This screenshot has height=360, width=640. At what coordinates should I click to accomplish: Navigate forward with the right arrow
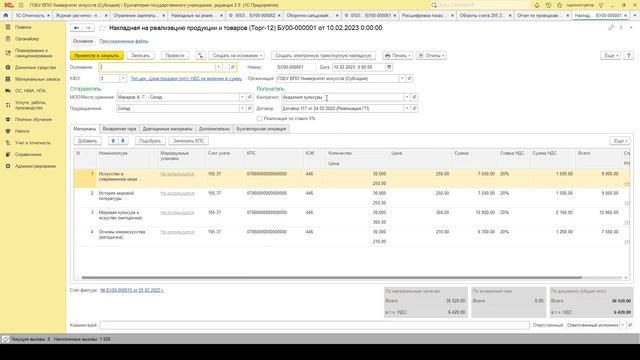coord(88,28)
